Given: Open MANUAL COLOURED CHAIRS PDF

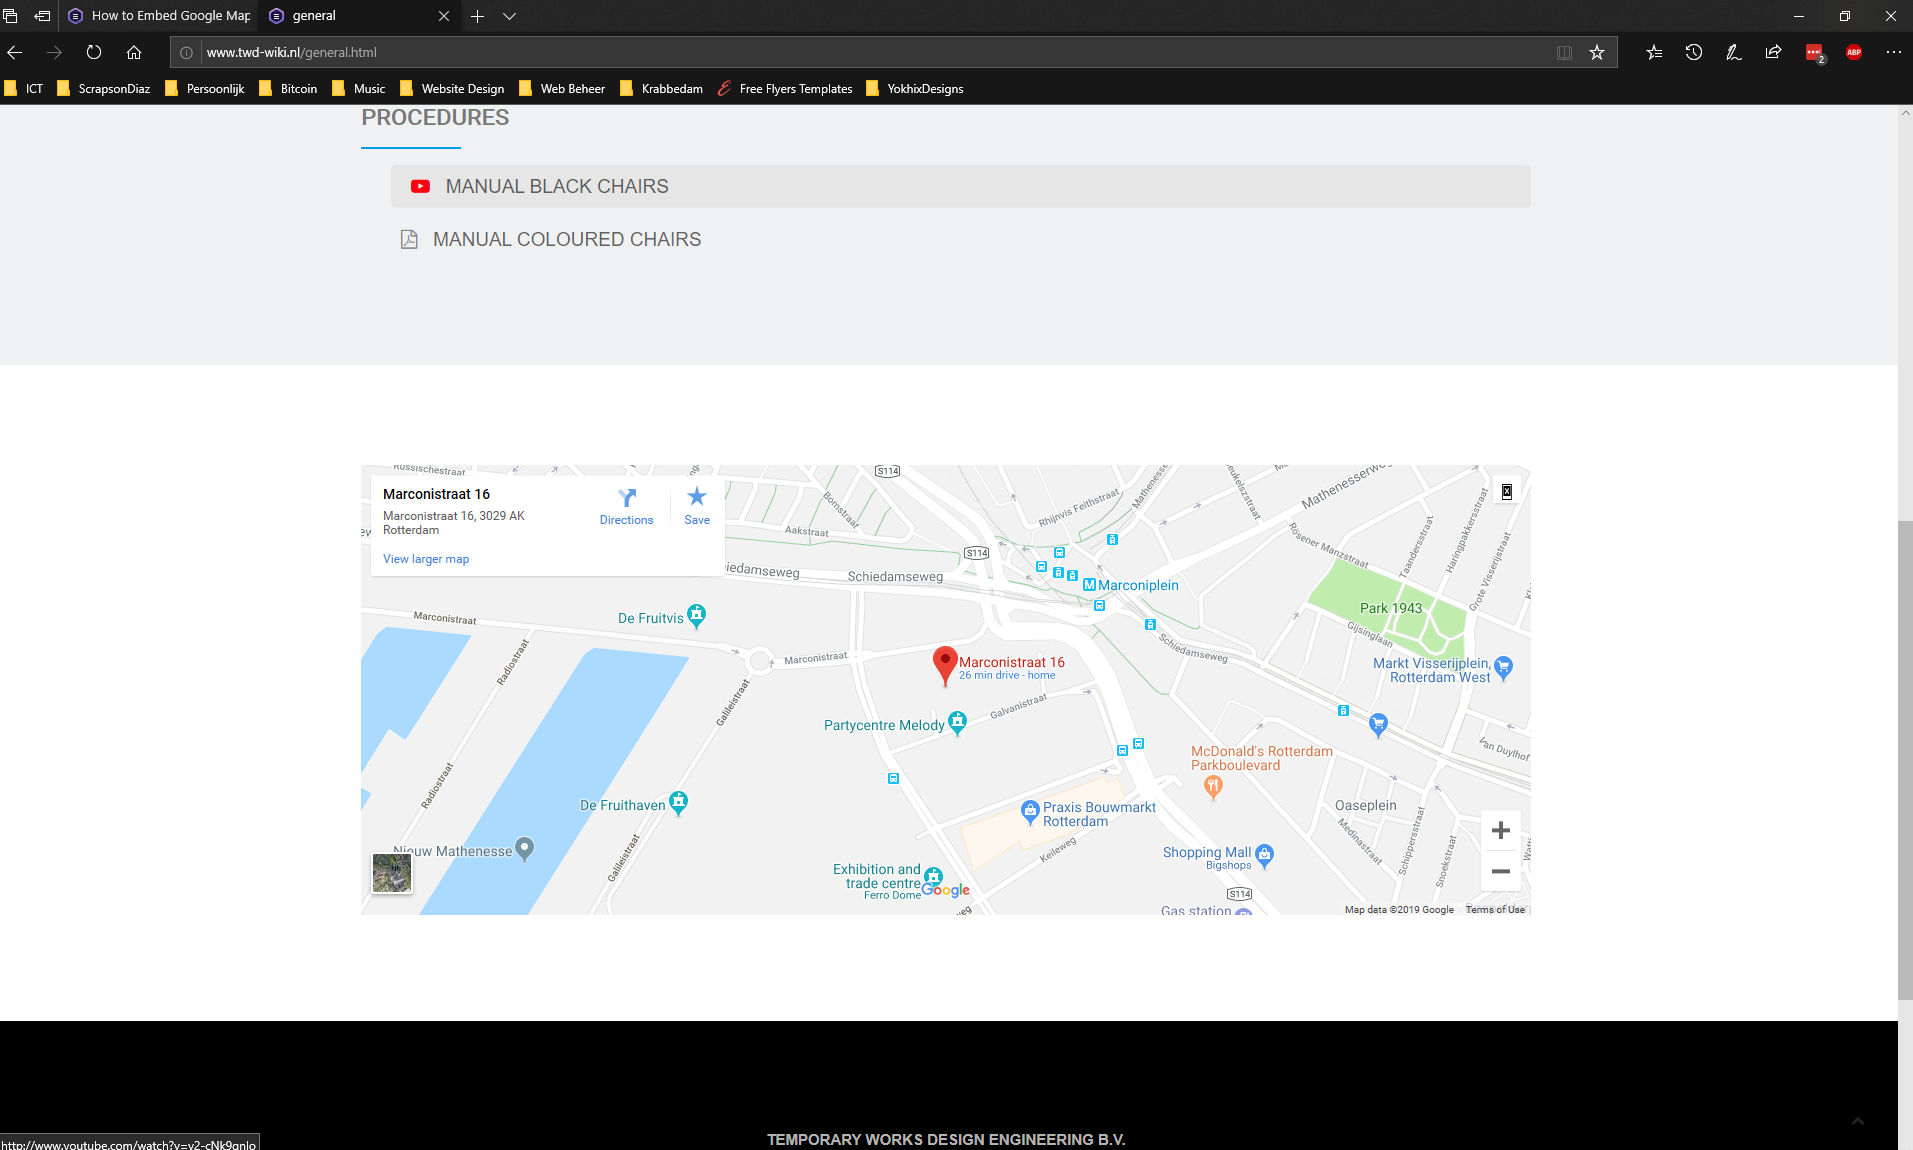Looking at the screenshot, I should [x=566, y=240].
